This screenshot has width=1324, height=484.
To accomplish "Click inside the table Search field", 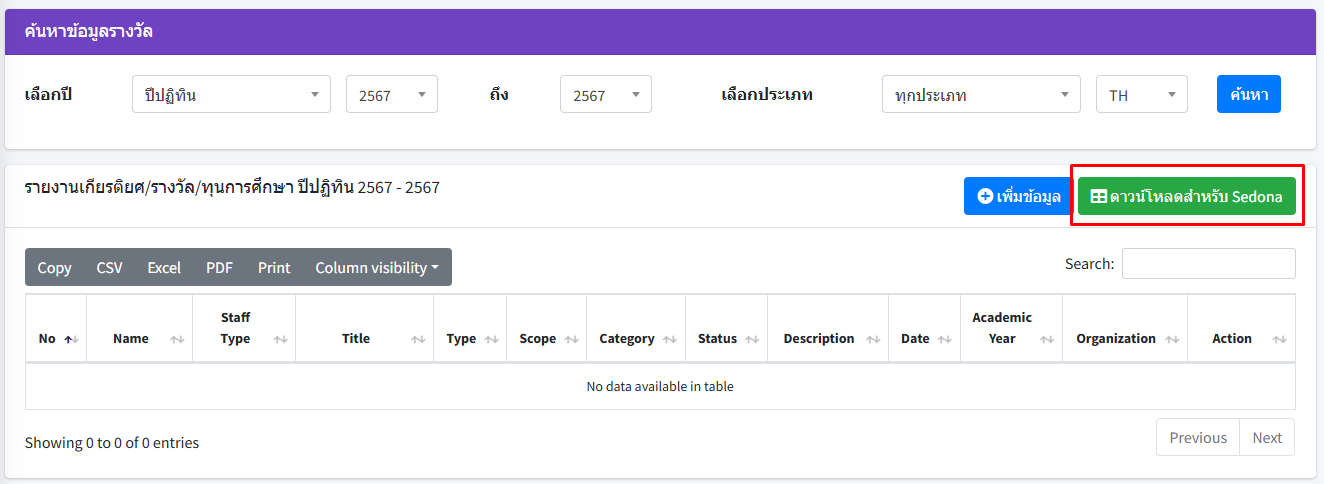I will [1208, 264].
